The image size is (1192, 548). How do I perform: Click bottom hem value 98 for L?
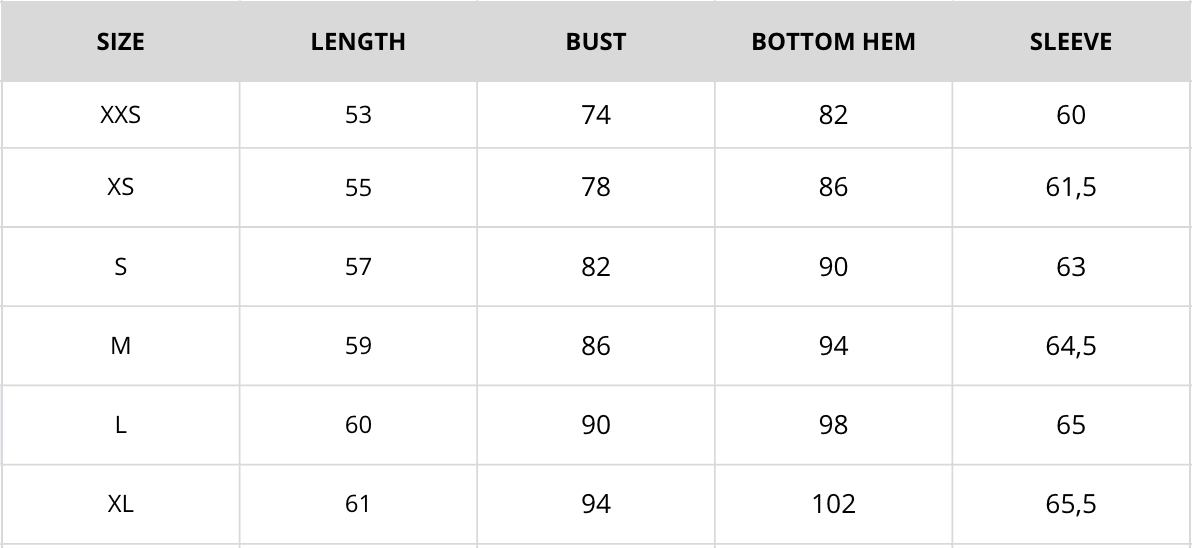pyautogui.click(x=833, y=425)
